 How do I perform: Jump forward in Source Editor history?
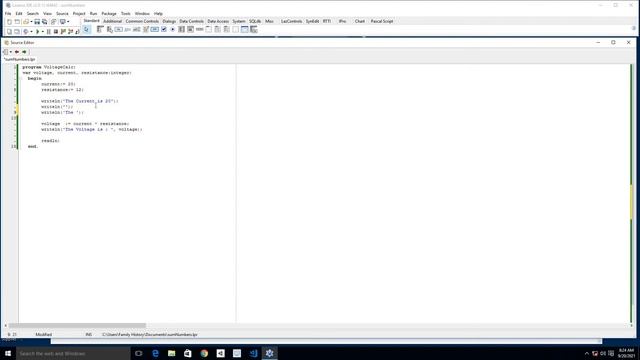pyautogui.click(x=24, y=52)
